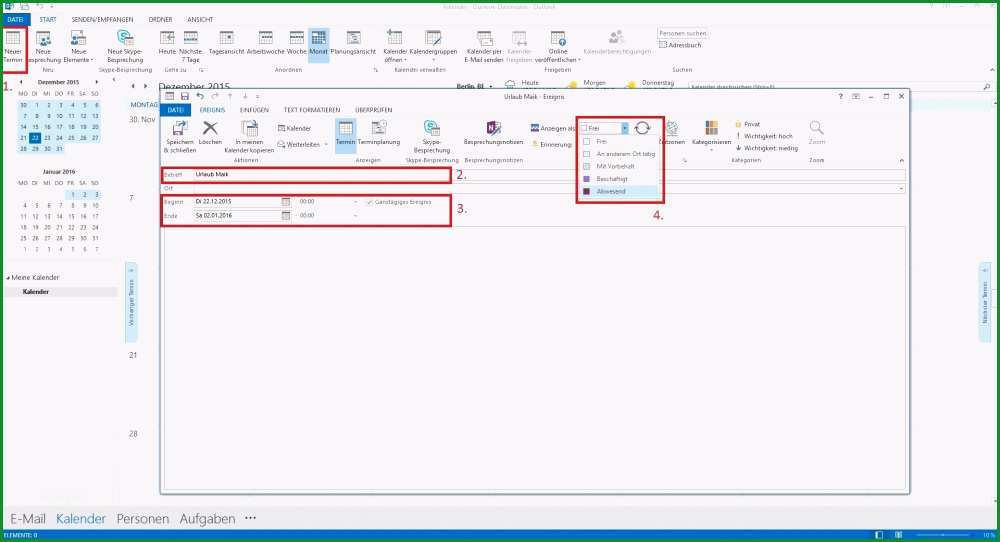Open the Ende date calendar picker

pyautogui.click(x=286, y=216)
